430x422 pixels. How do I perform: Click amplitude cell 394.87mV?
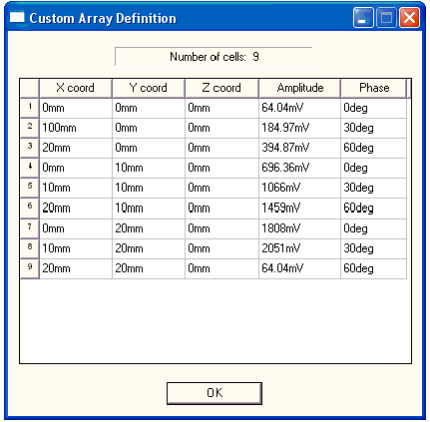(299, 148)
